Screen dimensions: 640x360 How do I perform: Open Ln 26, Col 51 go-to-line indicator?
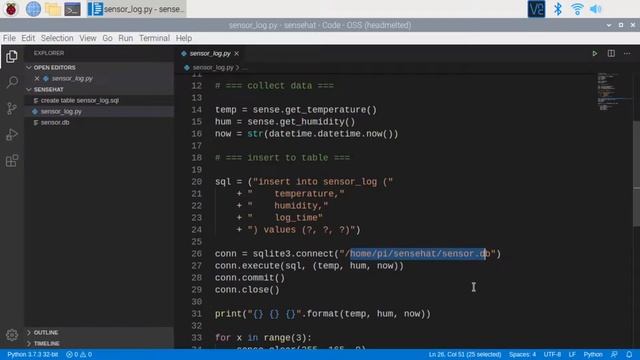coord(464,354)
